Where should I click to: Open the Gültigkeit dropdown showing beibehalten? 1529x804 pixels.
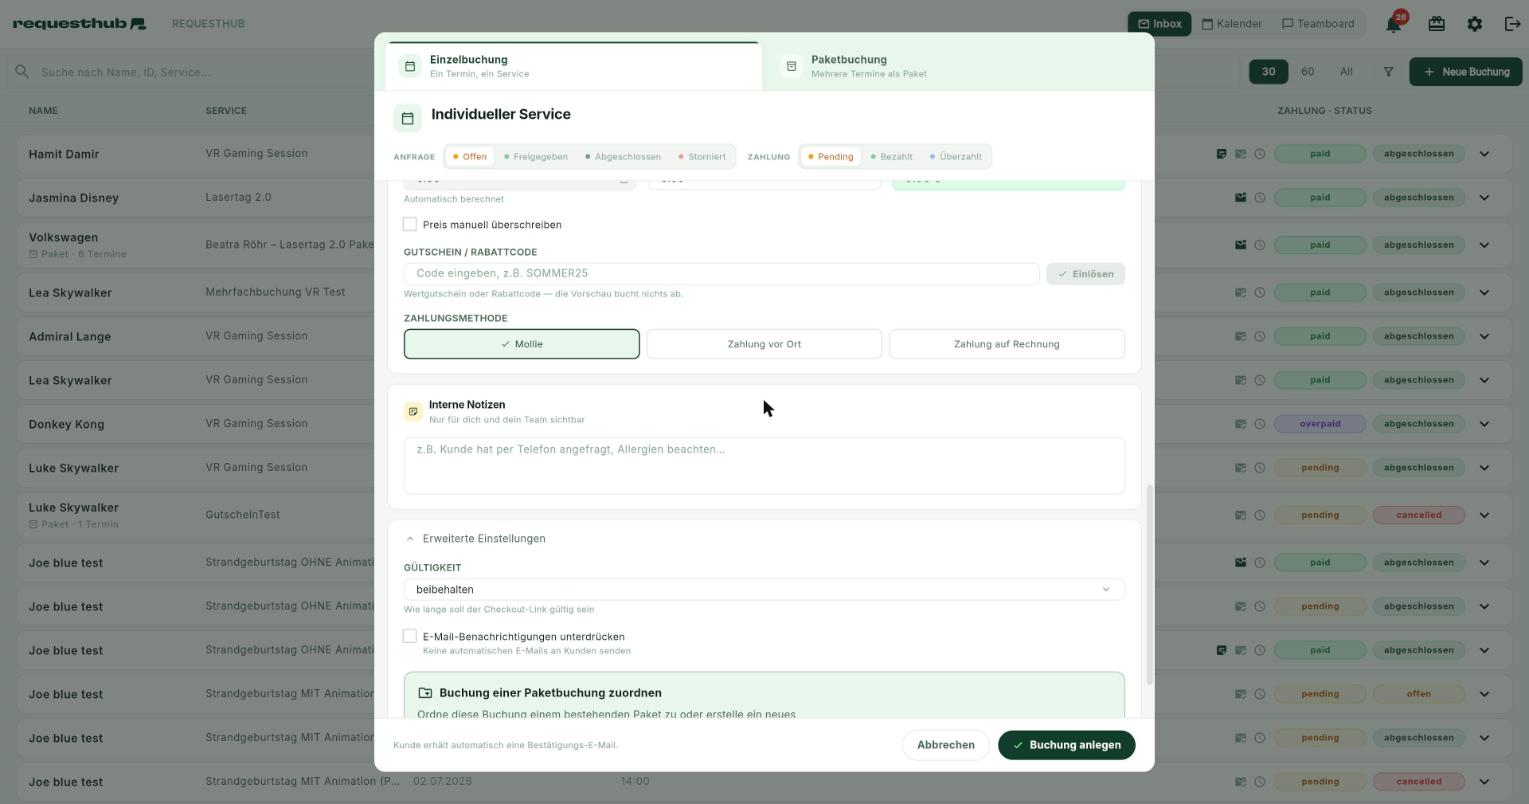tap(764, 589)
